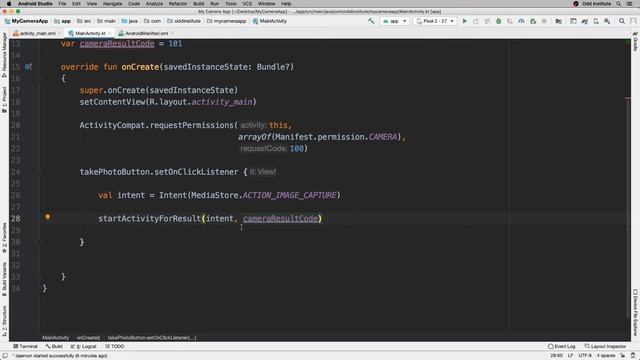Open the Favorites side tab
The width and height of the screenshot is (640, 360).
pos(4,238)
